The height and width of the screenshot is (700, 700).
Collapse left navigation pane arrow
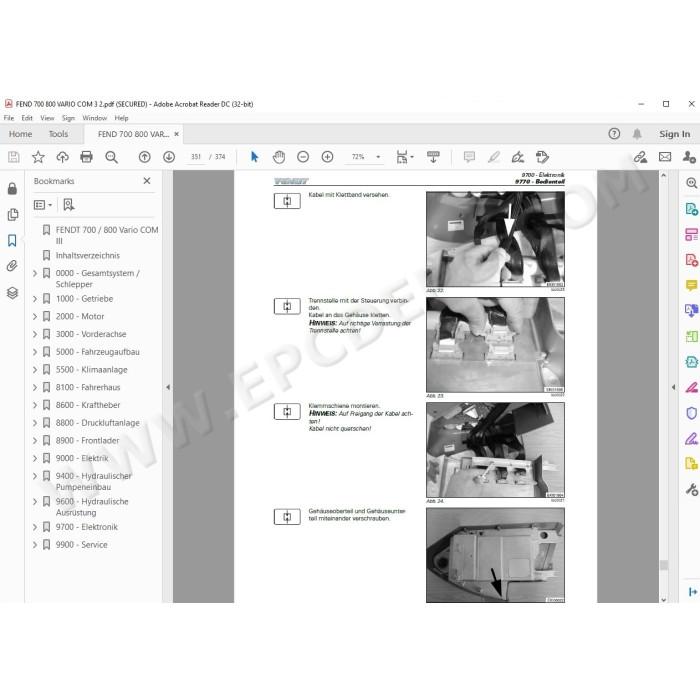point(168,387)
